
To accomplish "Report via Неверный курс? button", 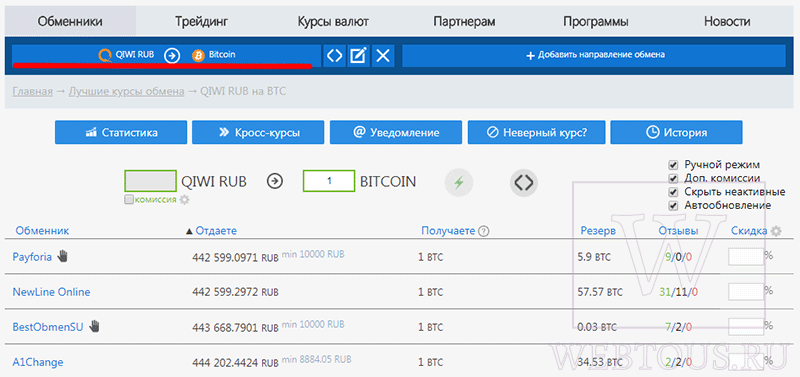I will 536,133.
